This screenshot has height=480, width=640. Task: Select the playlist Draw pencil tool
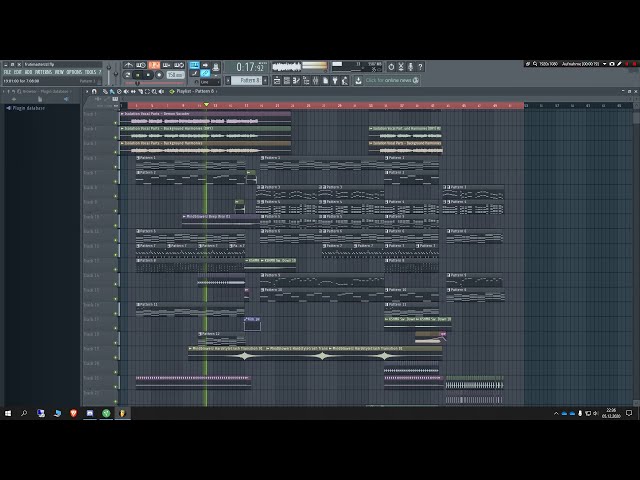[105, 91]
